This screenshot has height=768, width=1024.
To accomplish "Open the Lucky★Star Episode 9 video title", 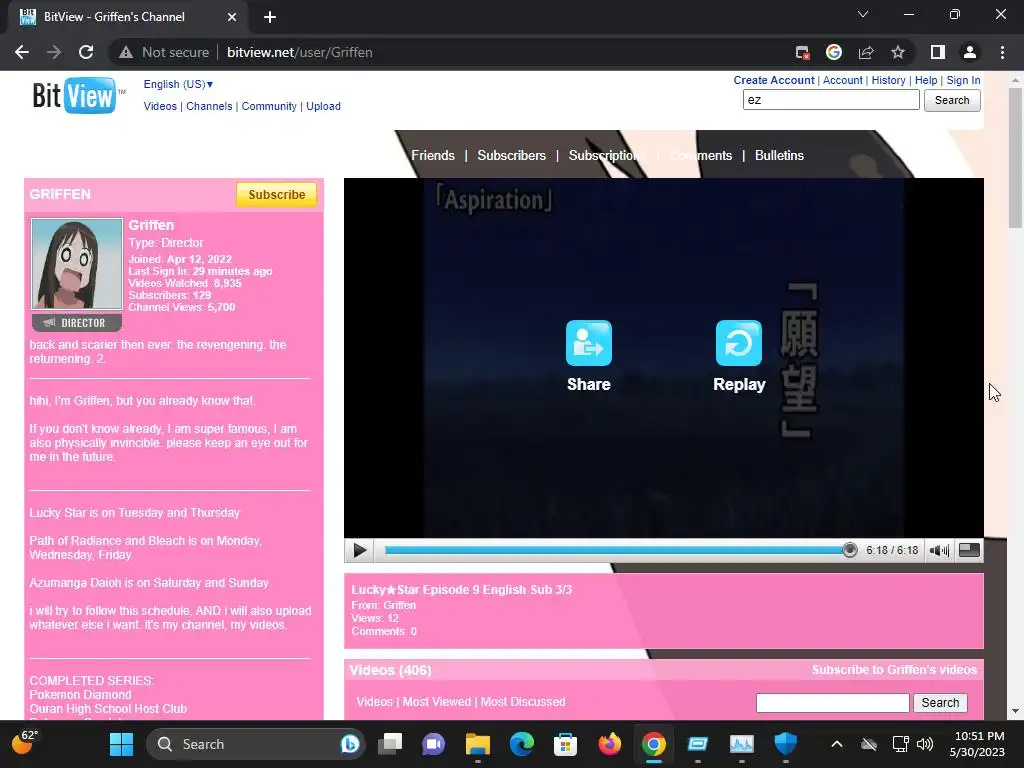I will (x=462, y=590).
